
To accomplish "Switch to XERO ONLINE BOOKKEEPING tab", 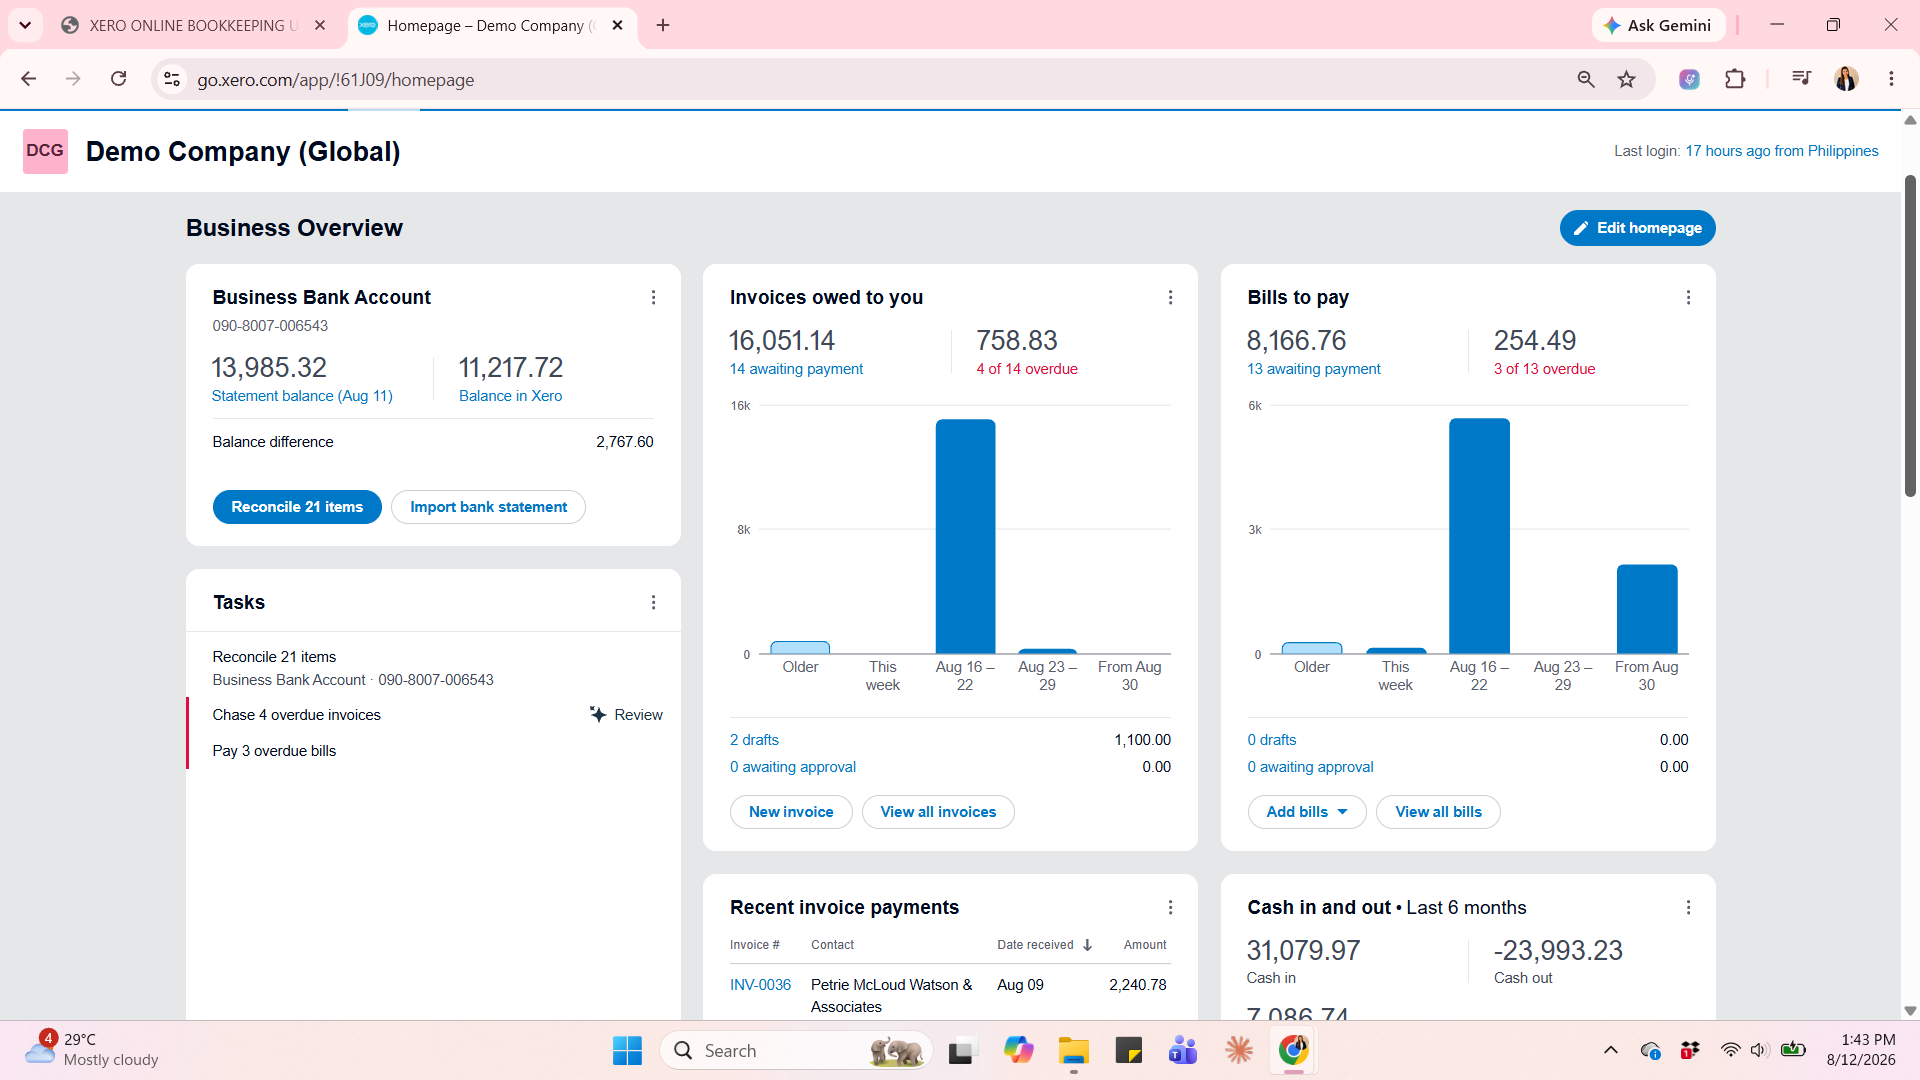I will coord(193,25).
